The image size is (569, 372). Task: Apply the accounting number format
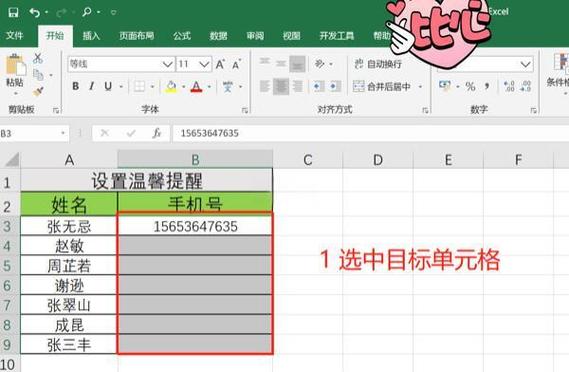click(x=445, y=86)
